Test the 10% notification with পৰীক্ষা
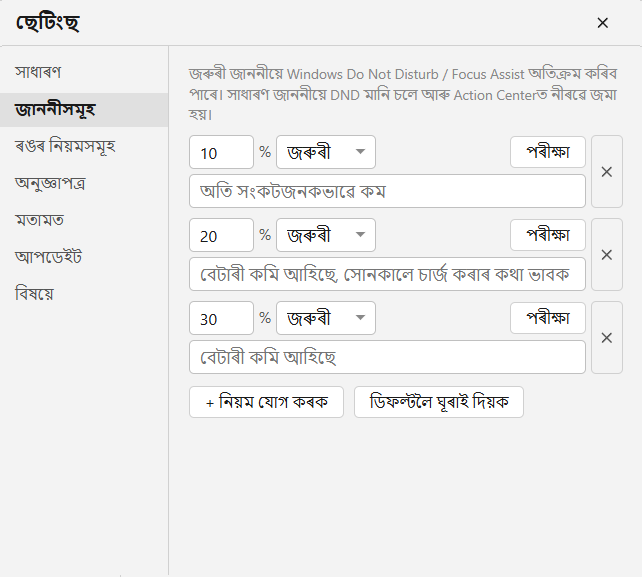Image resolution: width=642 pixels, height=577 pixels. click(x=548, y=152)
